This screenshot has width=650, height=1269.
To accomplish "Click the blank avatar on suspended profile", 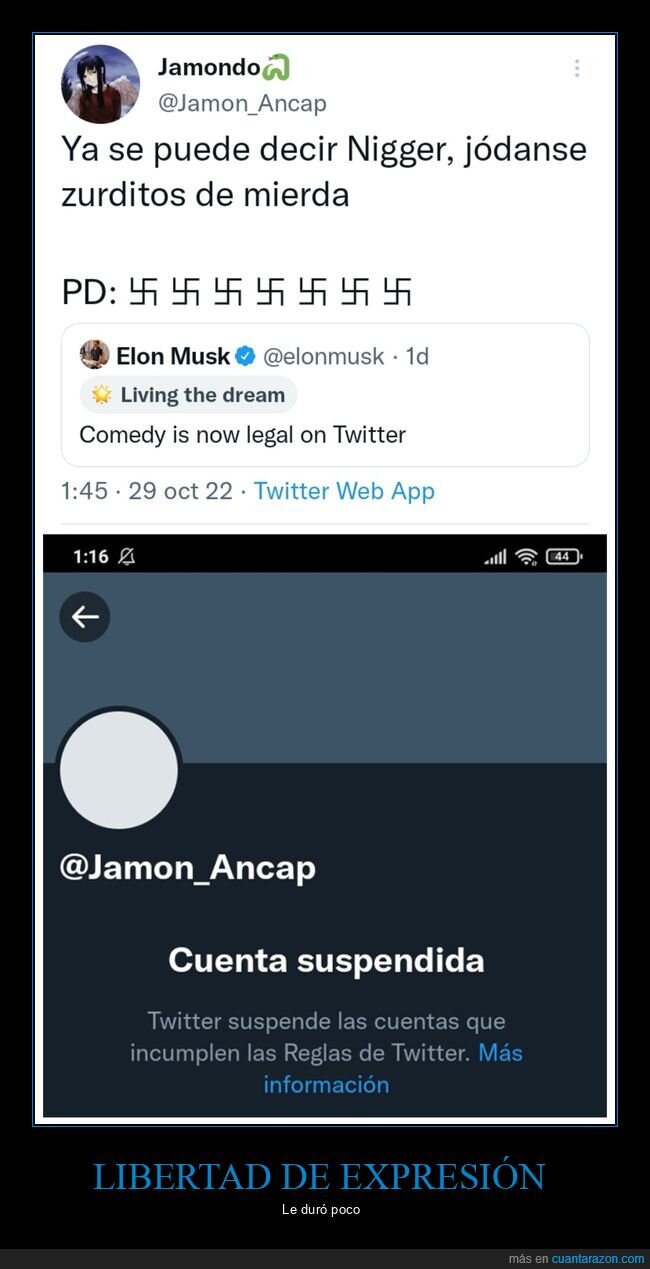I will (x=119, y=770).
